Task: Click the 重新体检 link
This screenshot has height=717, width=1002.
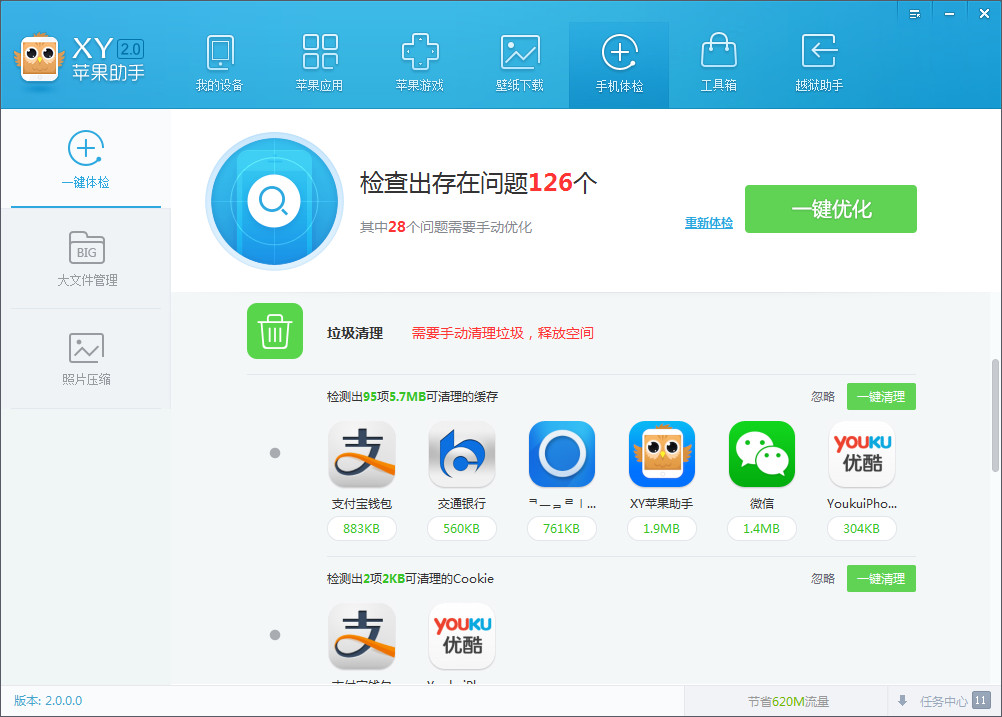Action: coord(708,223)
